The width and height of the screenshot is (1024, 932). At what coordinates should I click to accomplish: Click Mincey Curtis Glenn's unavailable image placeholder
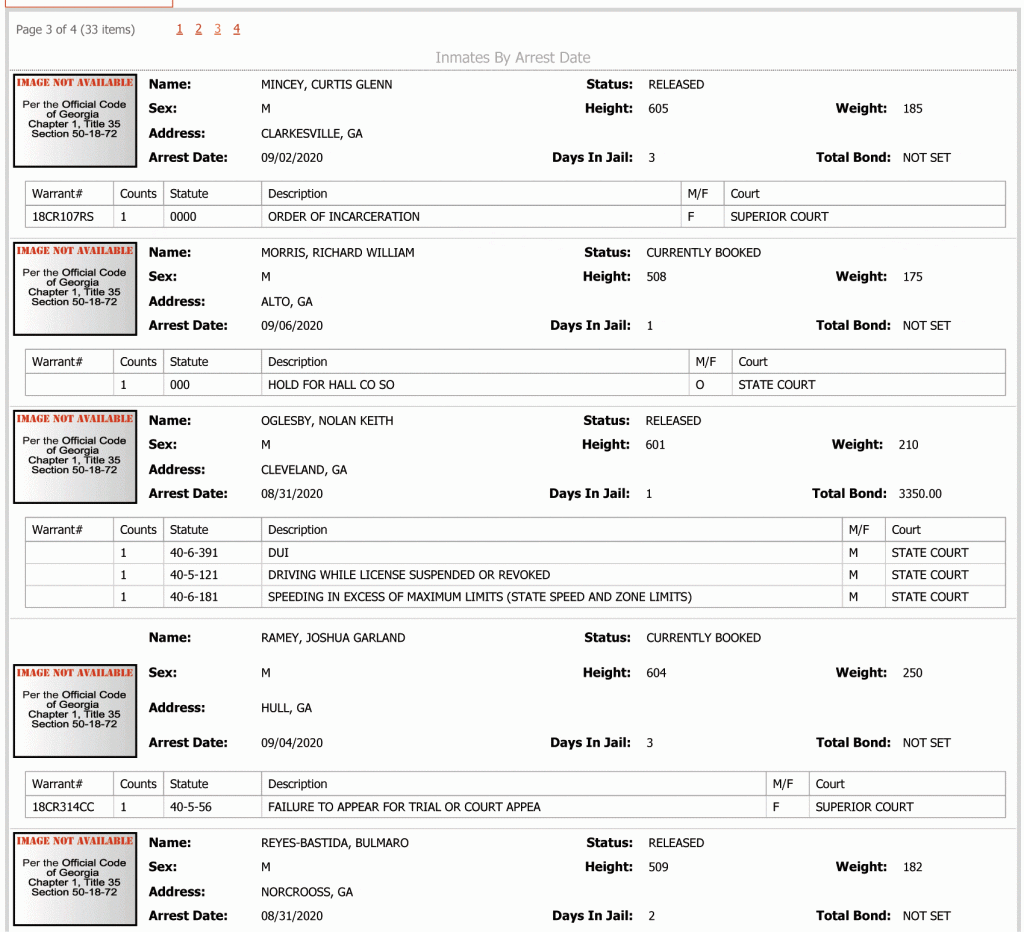[x=75, y=121]
